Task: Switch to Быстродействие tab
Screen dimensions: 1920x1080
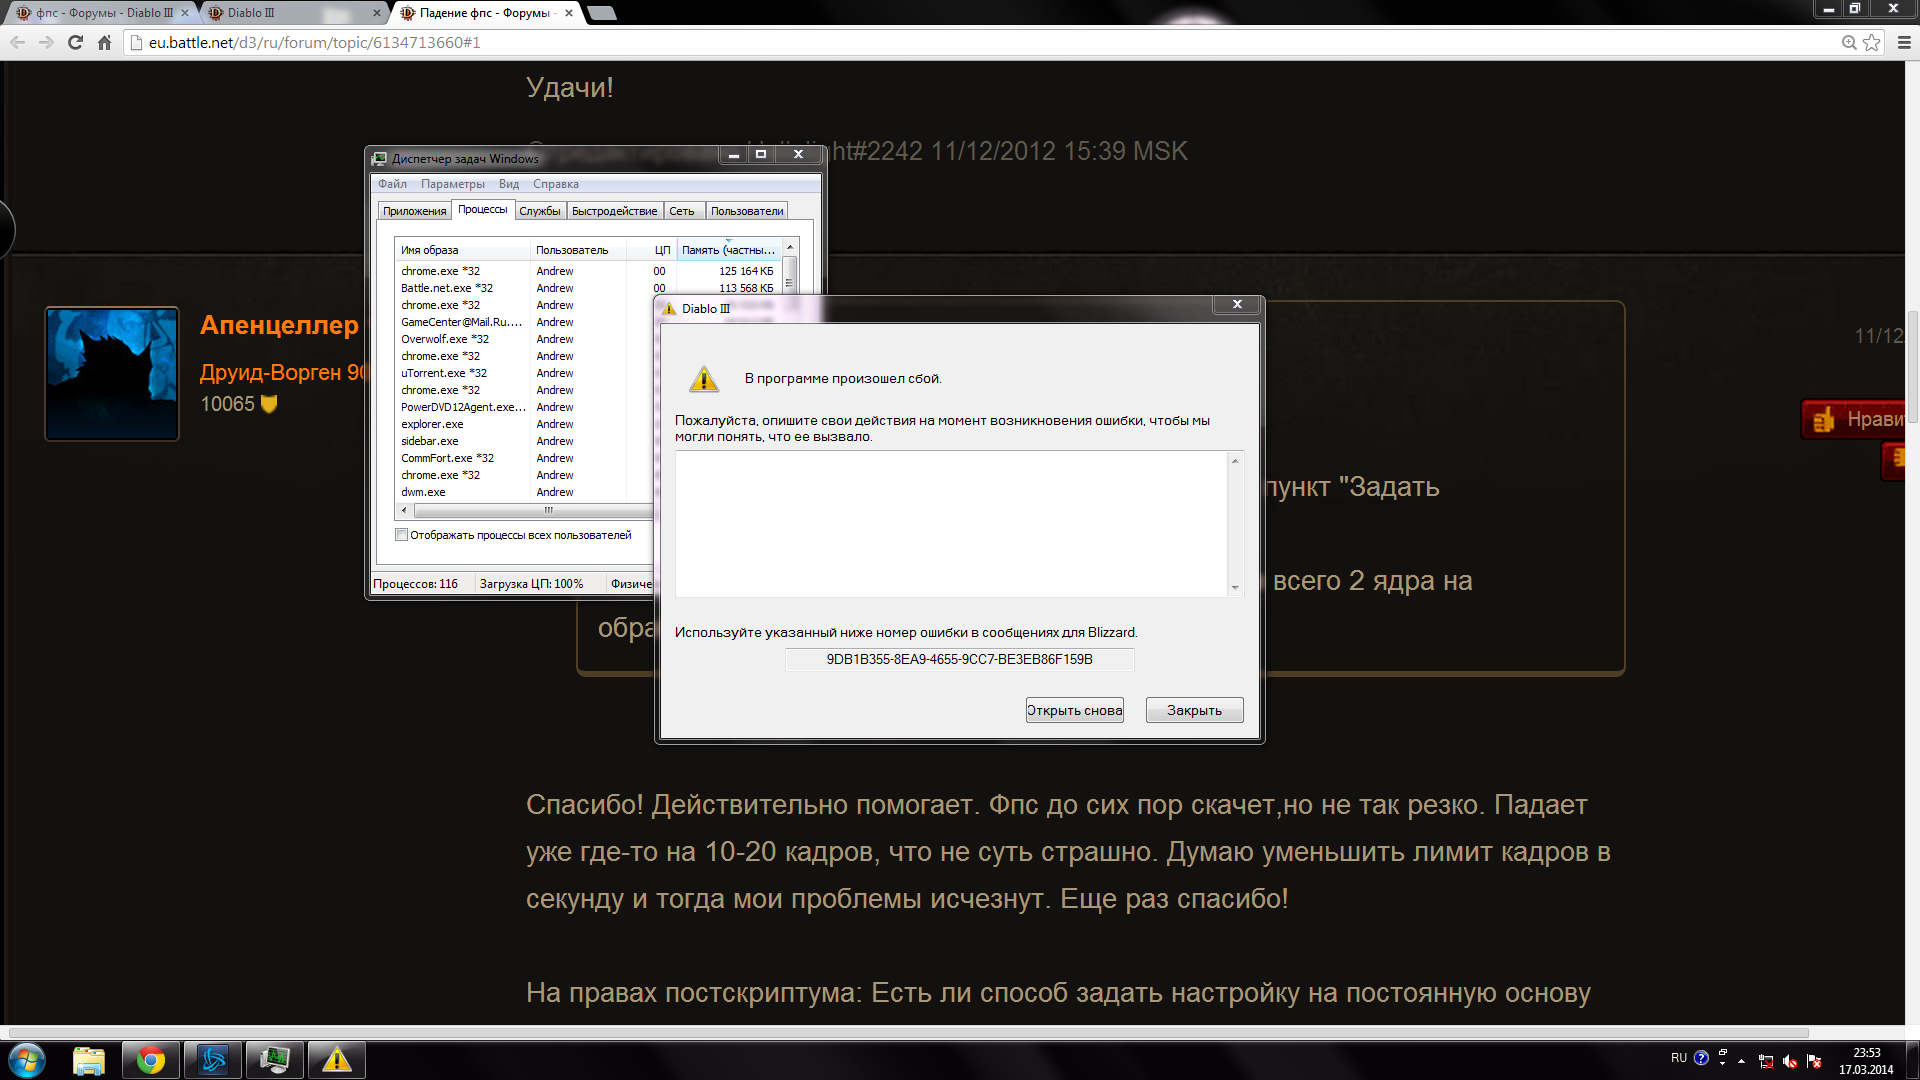Action: (x=615, y=211)
